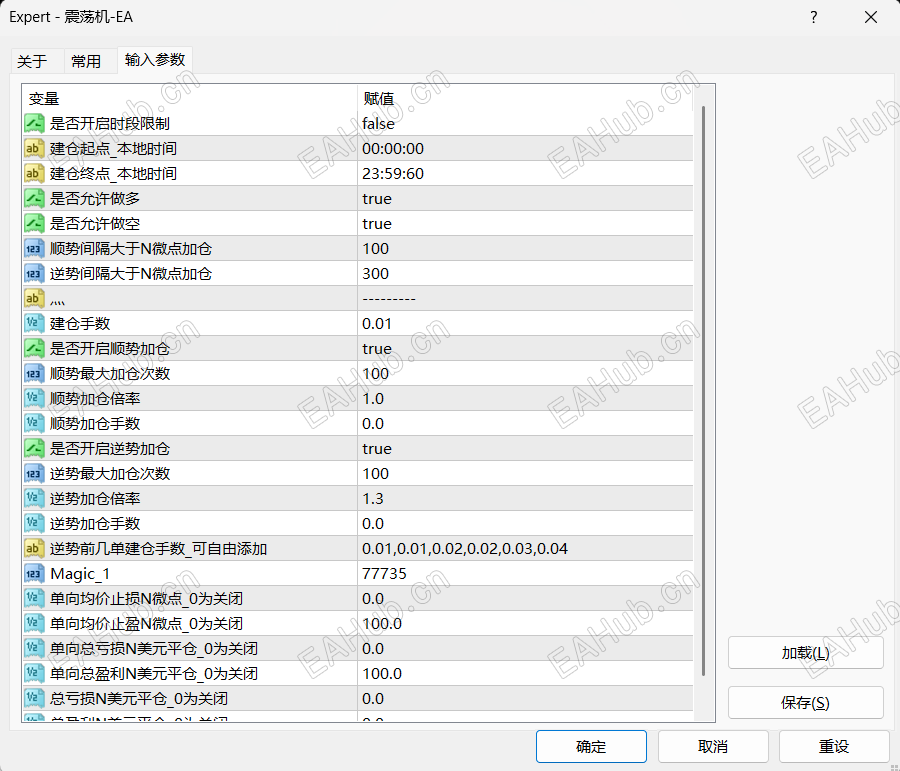Reset parameters with 重设 button
This screenshot has width=900, height=771.
click(834, 746)
